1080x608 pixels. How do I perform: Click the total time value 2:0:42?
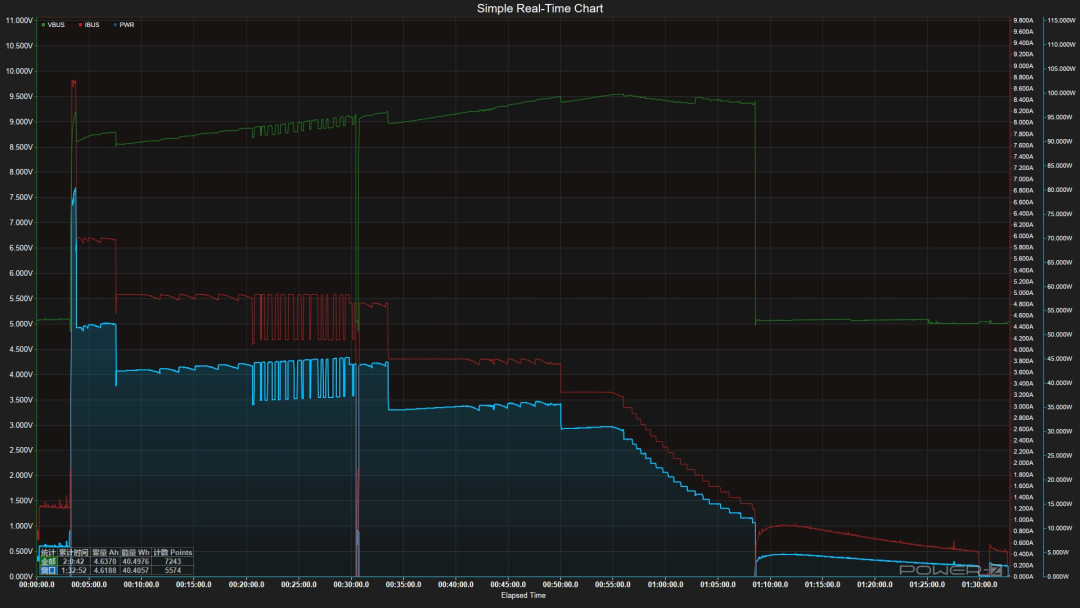click(74, 561)
